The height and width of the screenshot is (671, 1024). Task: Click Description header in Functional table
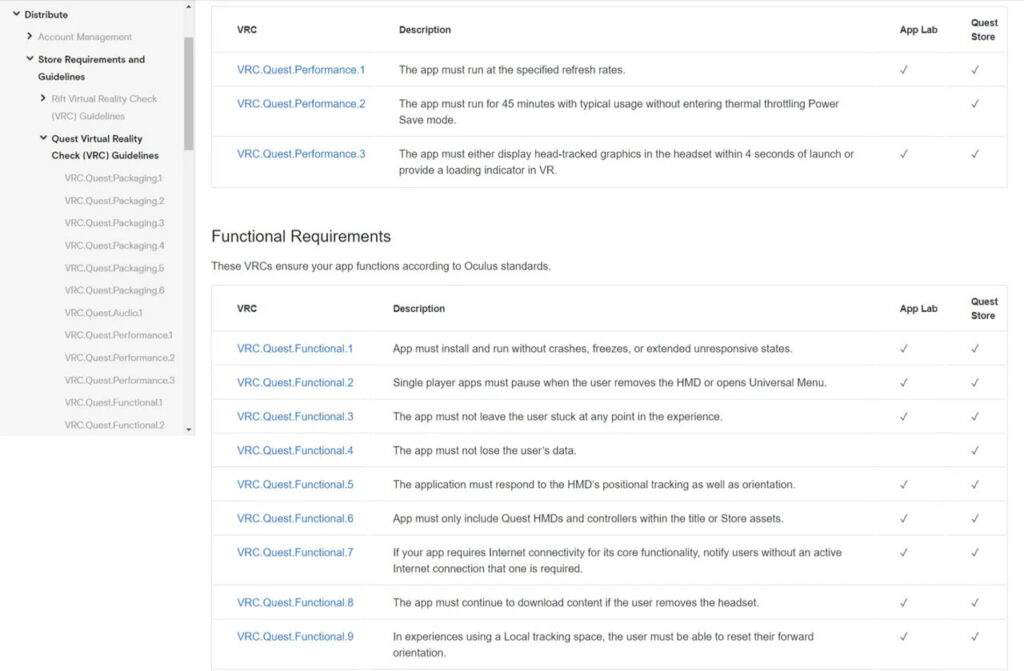click(419, 308)
